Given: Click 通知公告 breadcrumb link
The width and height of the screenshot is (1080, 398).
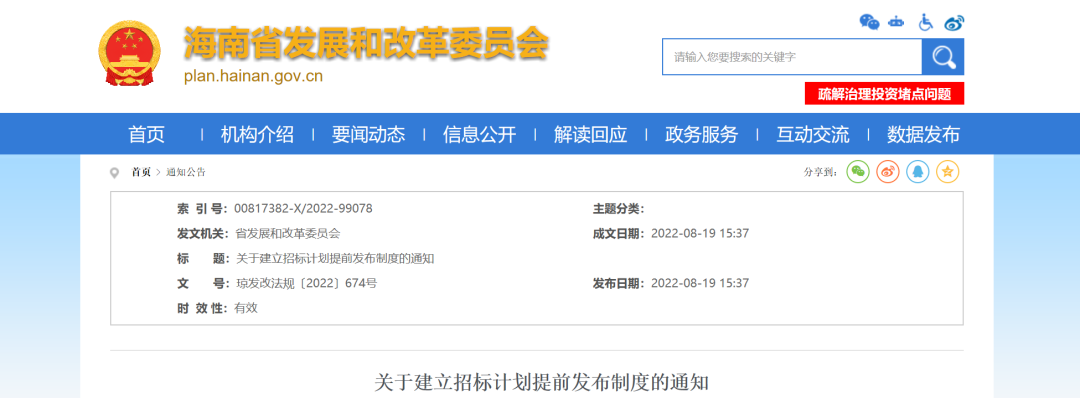Looking at the screenshot, I should pos(186,172).
